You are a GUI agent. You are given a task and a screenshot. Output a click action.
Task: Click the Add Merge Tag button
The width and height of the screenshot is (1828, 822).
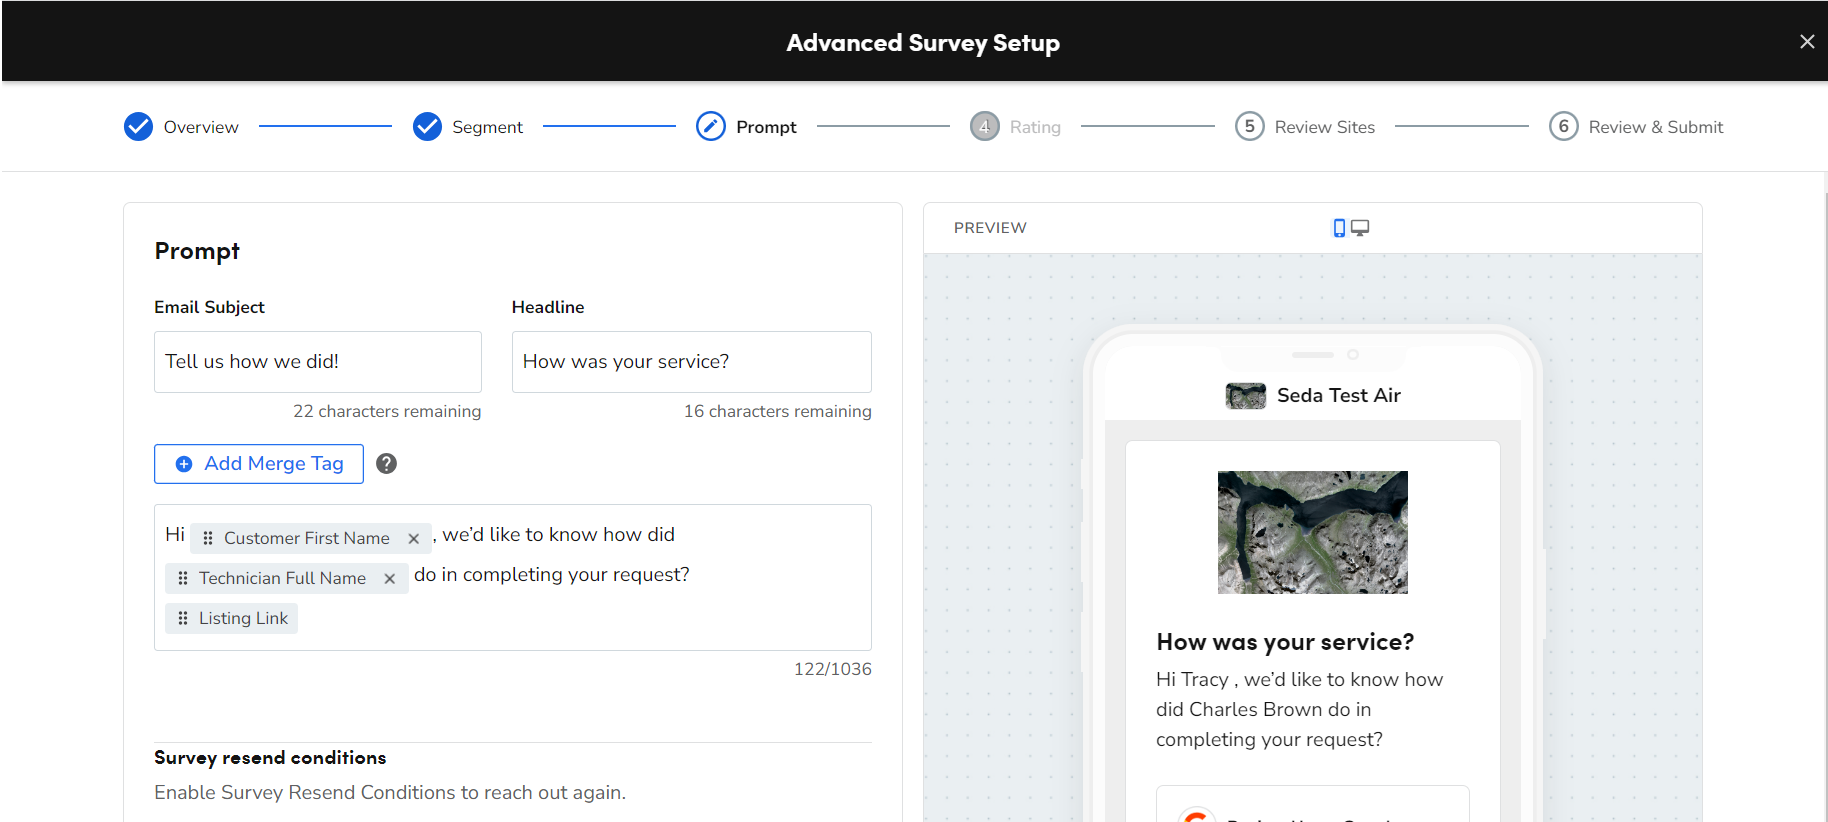[x=259, y=464]
